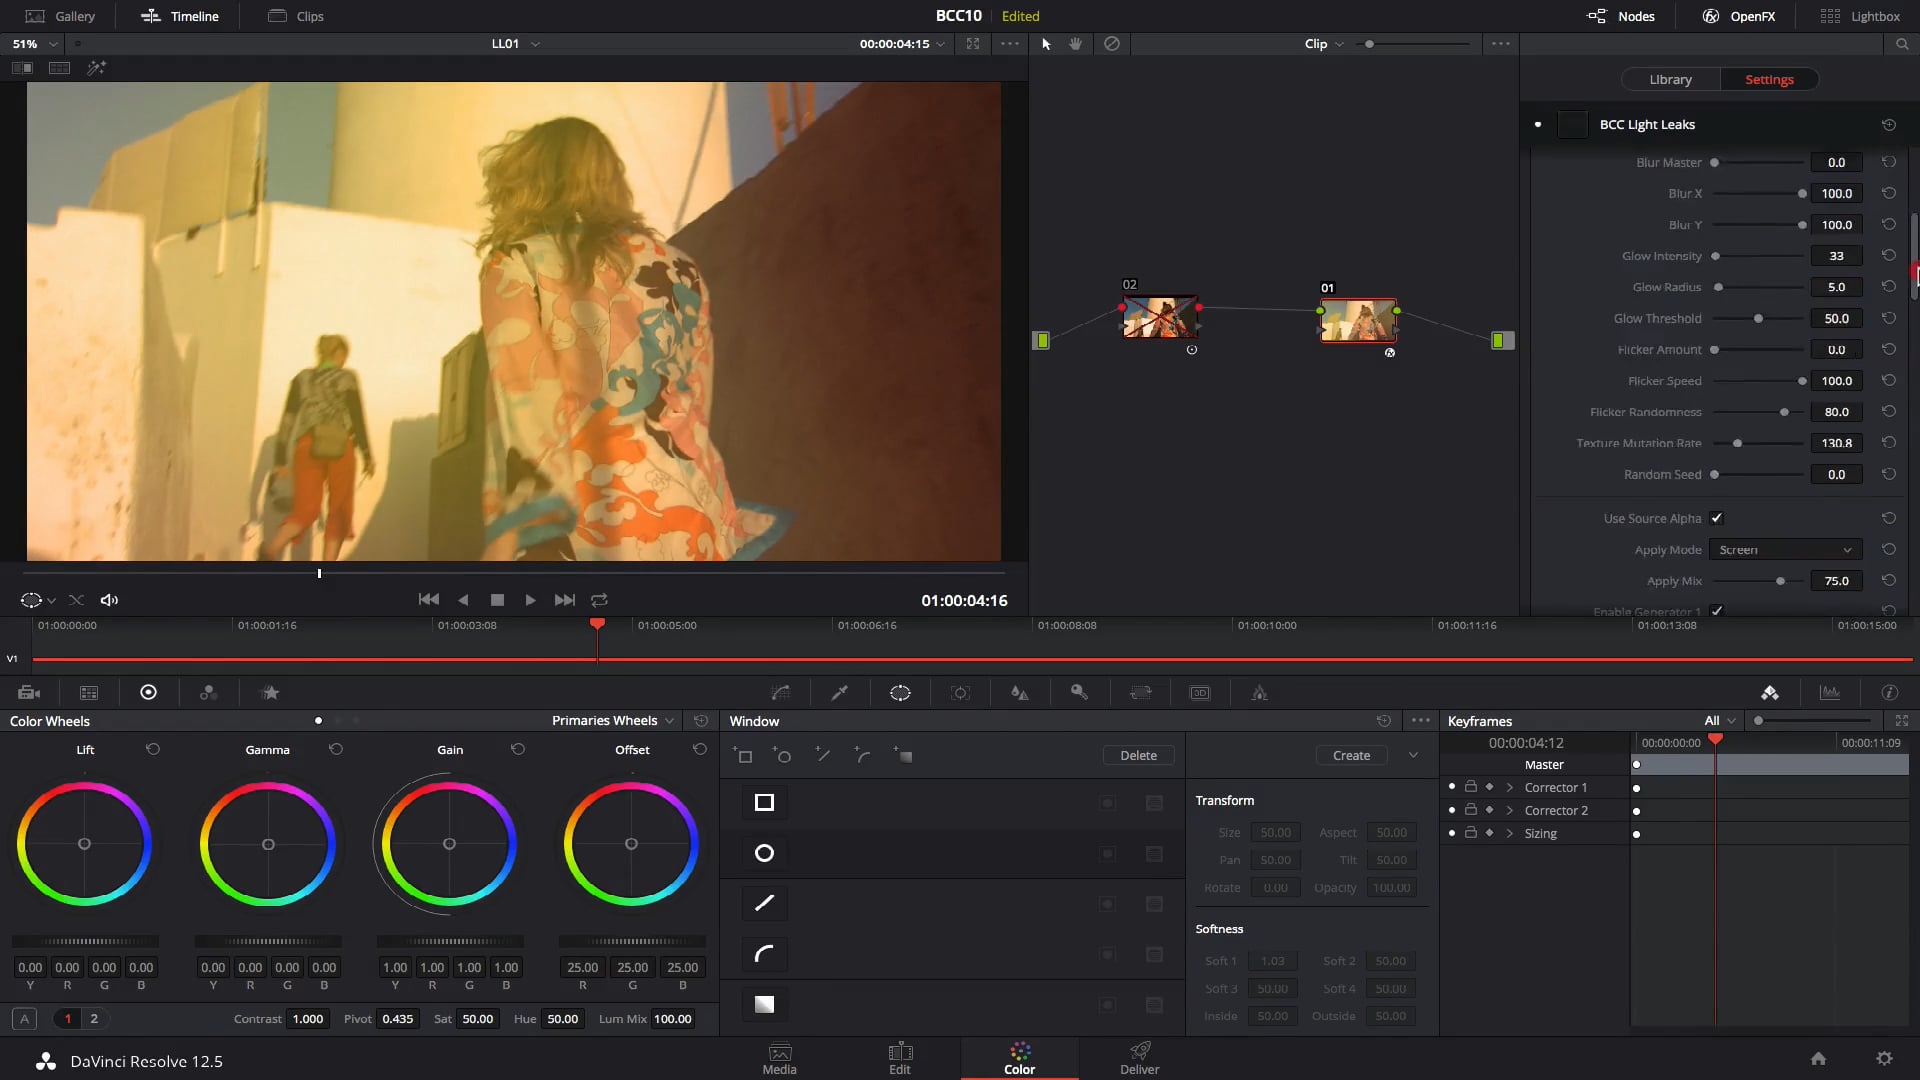Image resolution: width=1920 pixels, height=1080 pixels.
Task: Switch to the Settings tab
Action: 1768,79
